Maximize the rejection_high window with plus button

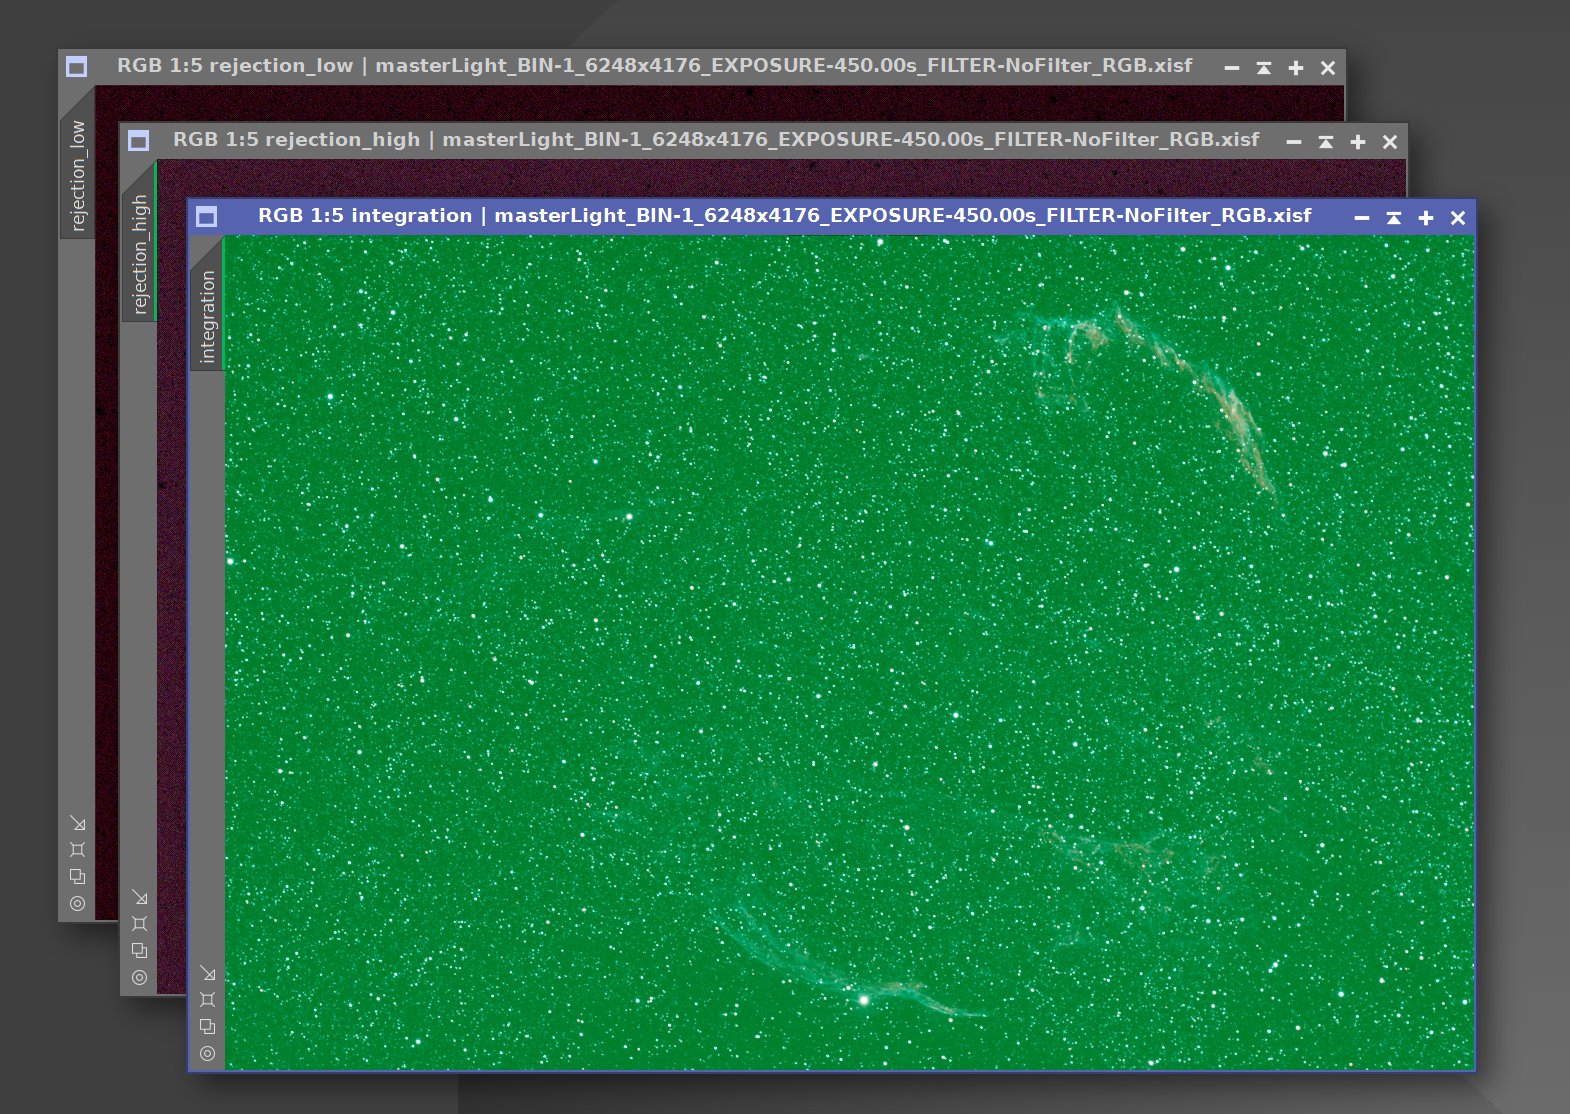pos(1357,142)
